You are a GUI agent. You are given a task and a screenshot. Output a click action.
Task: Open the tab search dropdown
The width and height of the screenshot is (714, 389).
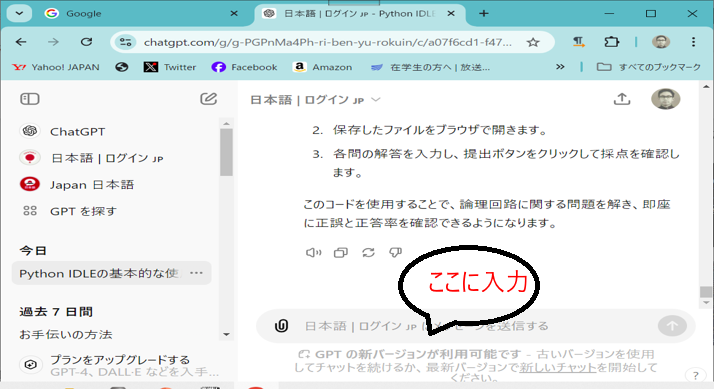coord(19,13)
